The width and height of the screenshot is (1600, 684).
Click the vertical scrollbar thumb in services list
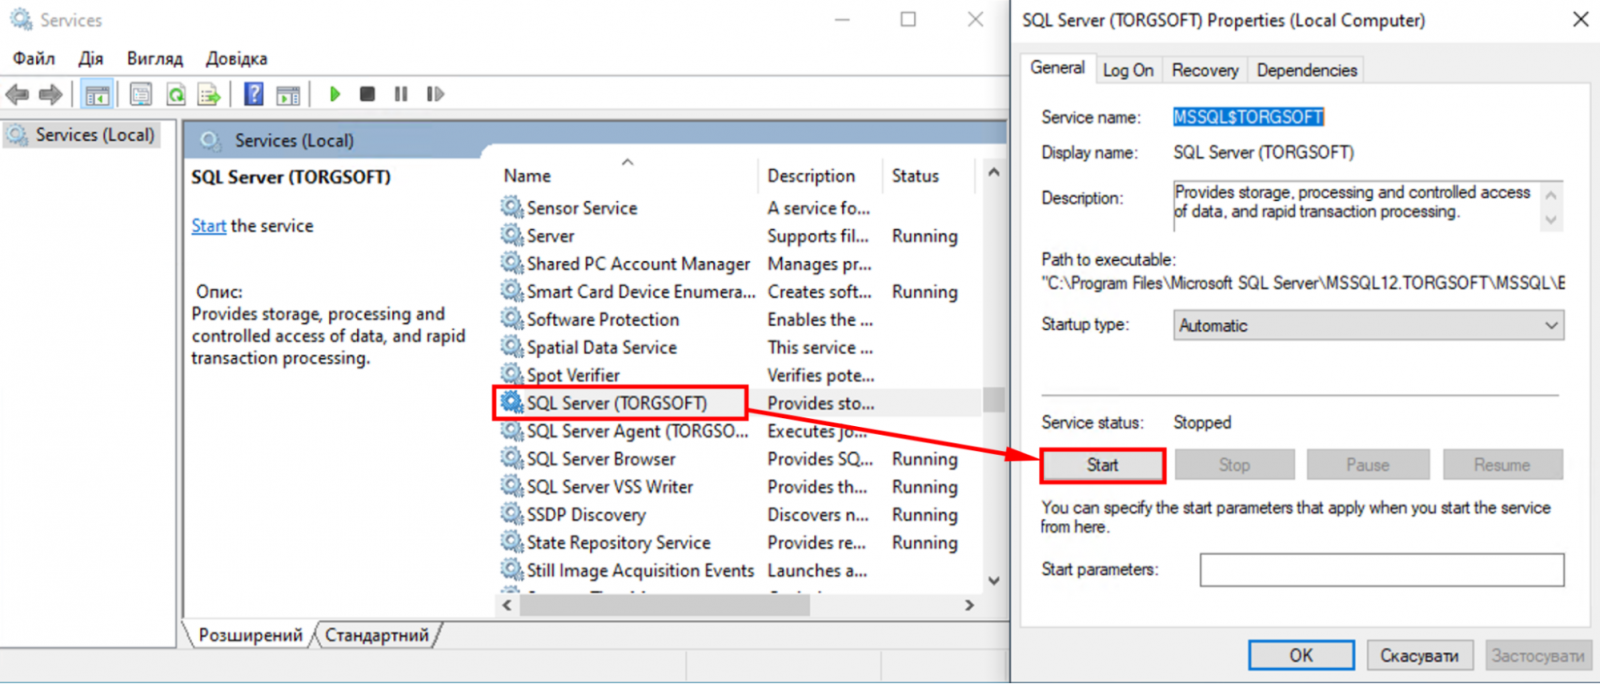point(993,400)
